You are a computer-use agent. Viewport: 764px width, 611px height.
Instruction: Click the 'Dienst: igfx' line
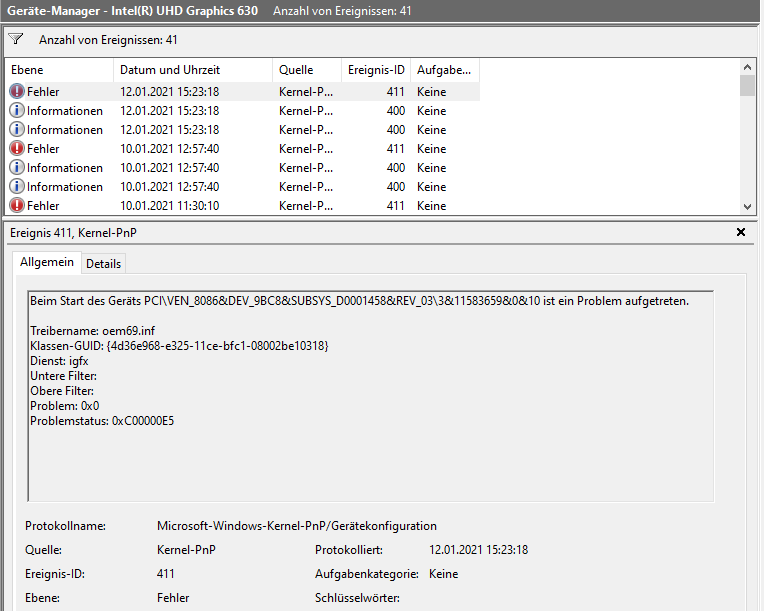tap(59, 361)
